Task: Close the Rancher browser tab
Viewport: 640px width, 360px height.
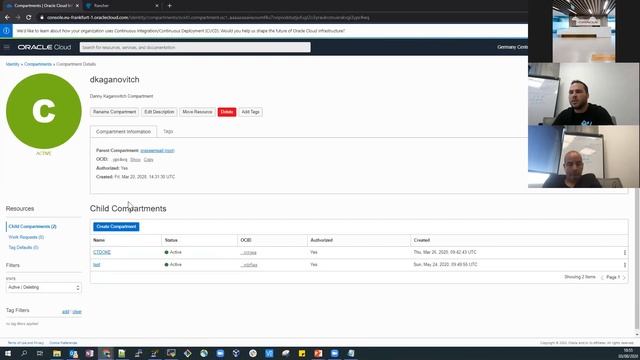Action: (157, 6)
